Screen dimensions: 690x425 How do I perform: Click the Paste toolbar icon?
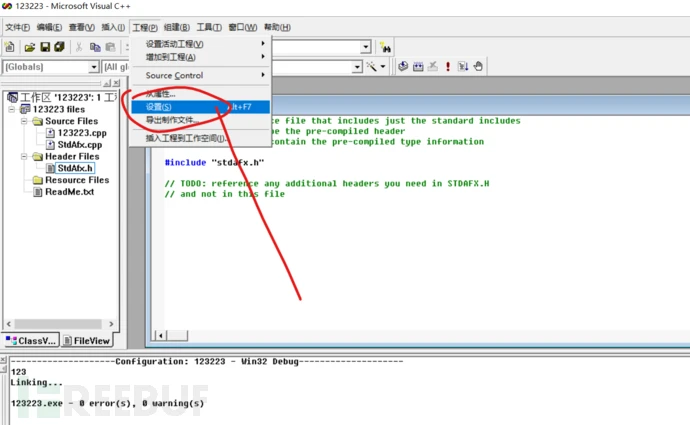pyautogui.click(x=110, y=47)
